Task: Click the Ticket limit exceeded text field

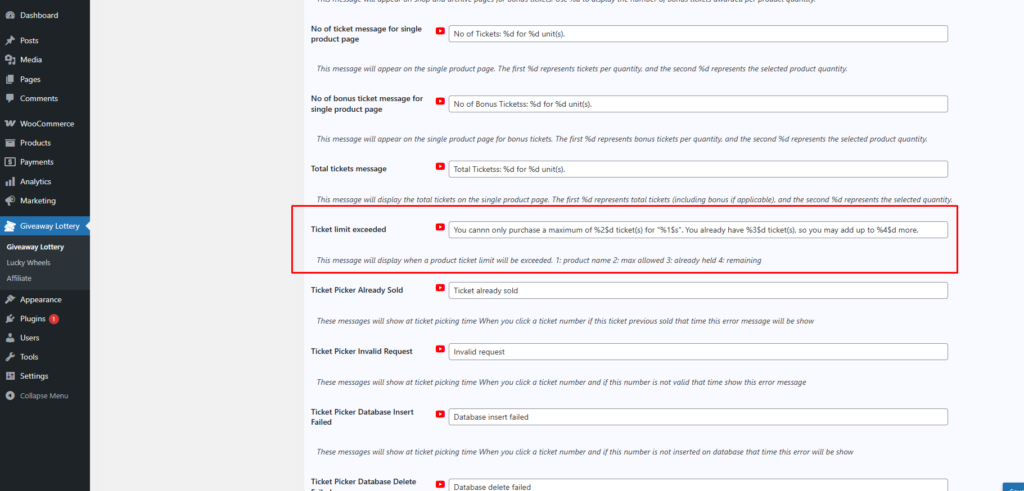Action: (697, 230)
